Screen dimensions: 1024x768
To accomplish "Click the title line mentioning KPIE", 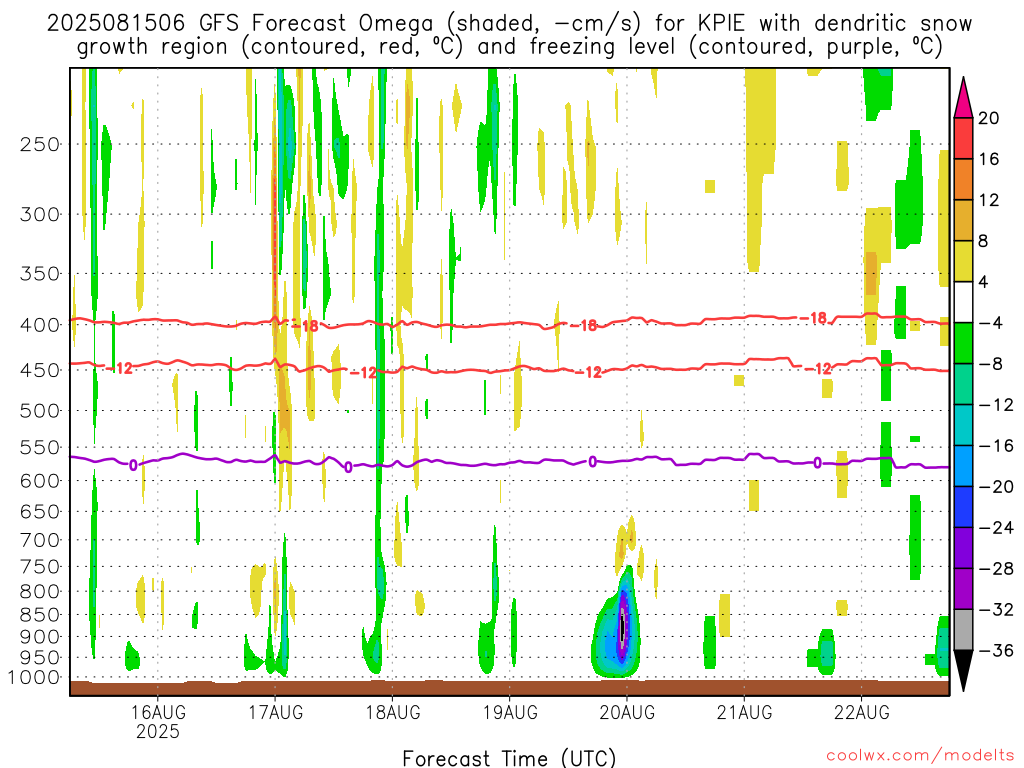I will (x=509, y=24).
